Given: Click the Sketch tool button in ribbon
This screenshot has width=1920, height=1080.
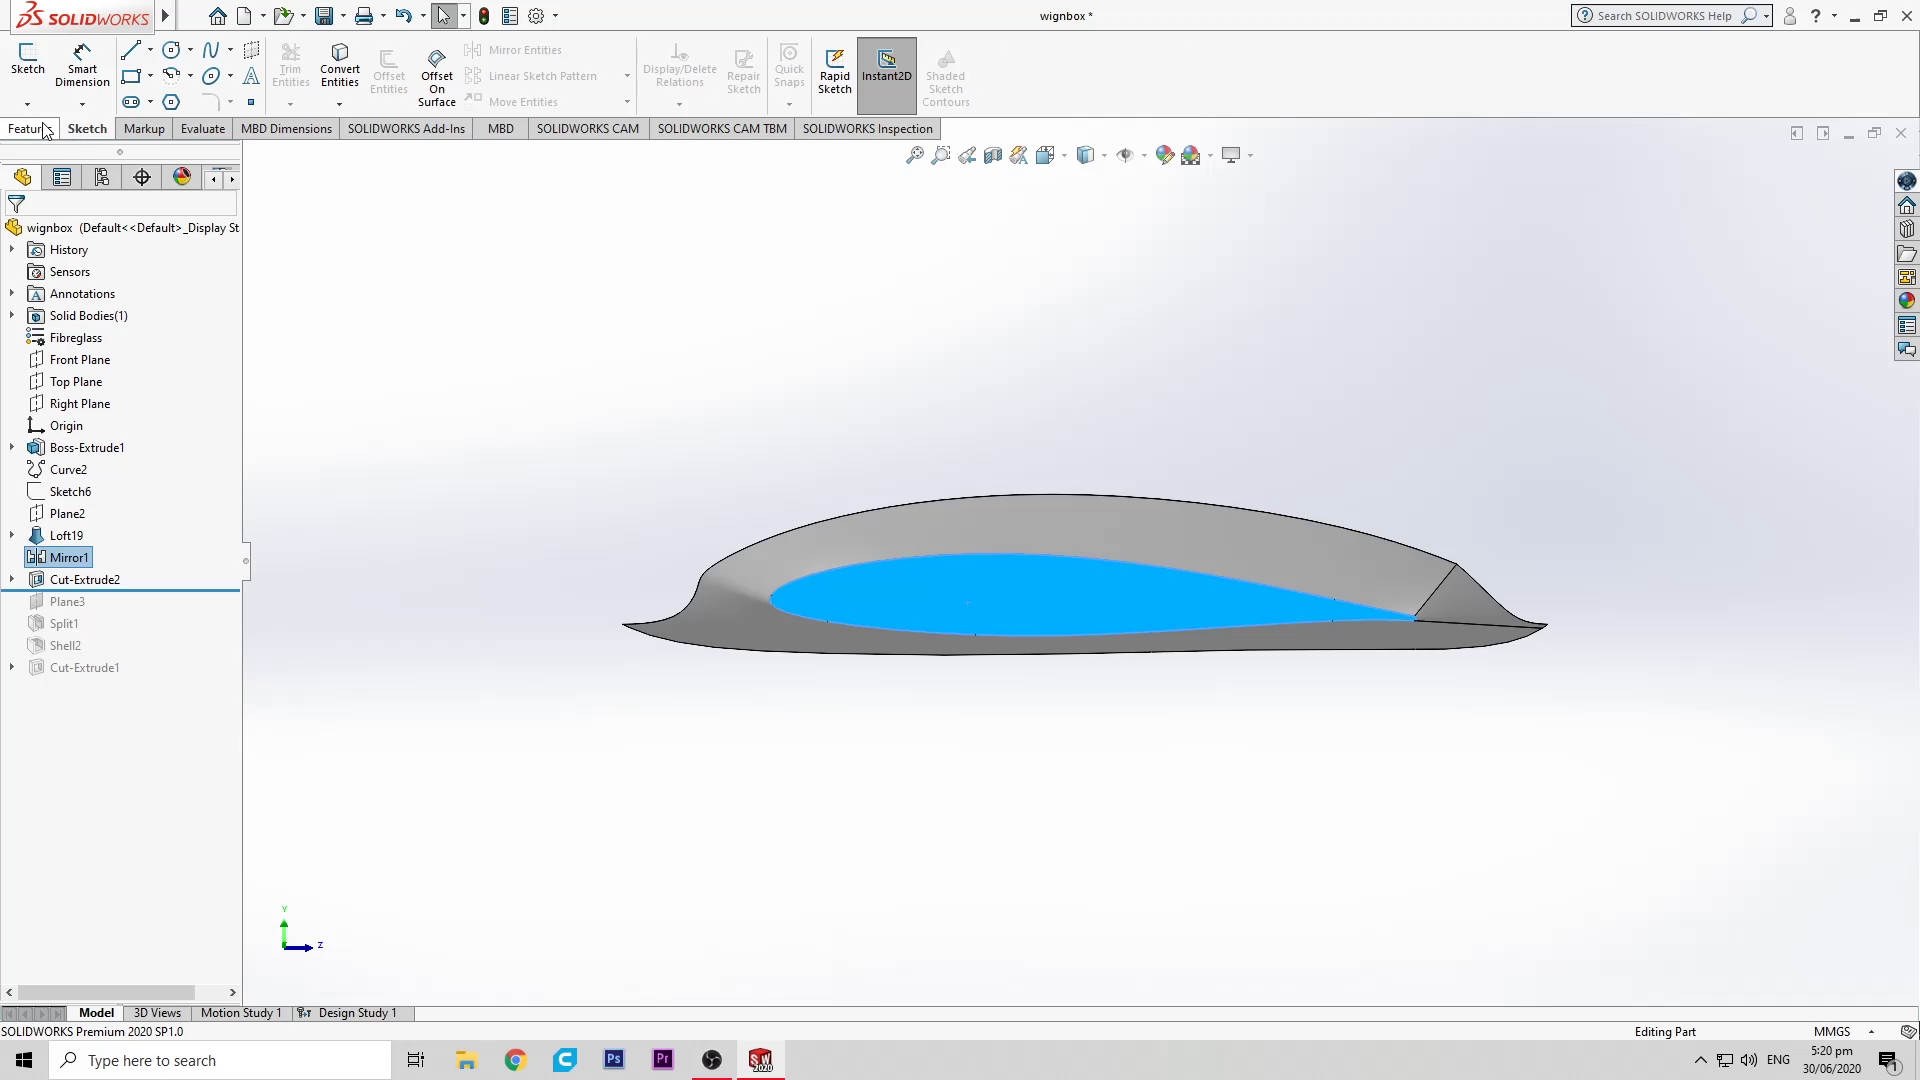Looking at the screenshot, I should pos(28,59).
